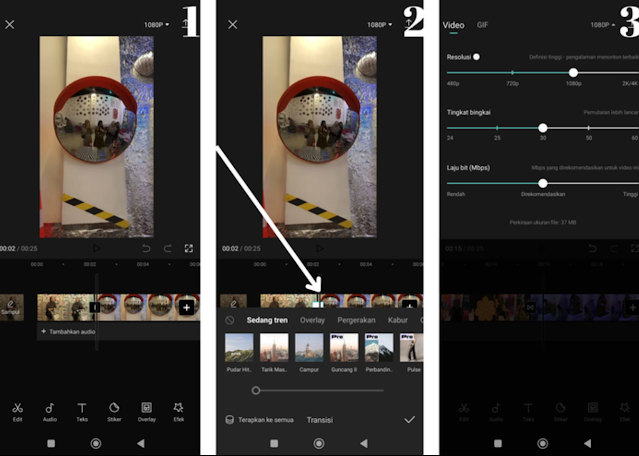This screenshot has height=456, width=639.
Task: Tap Android back button in panel 3
Action: point(587,443)
